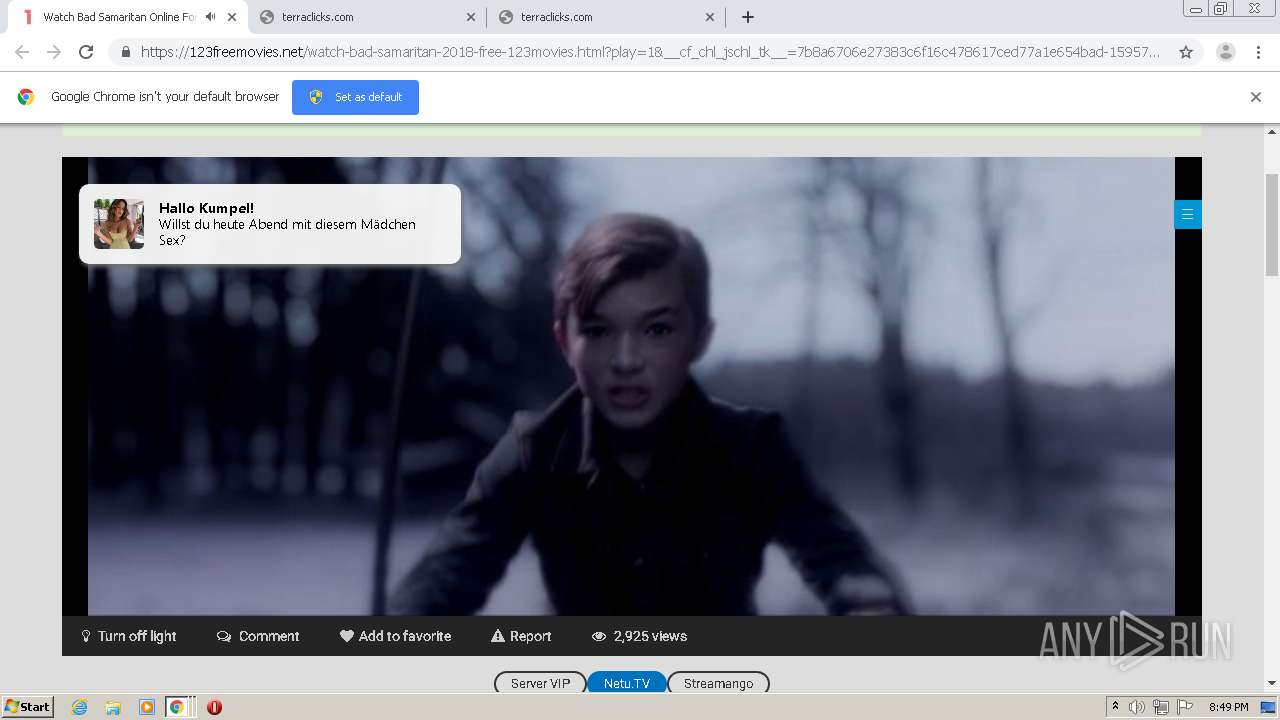1280x720 pixels.
Task: Bookmark this page with star icon
Action: pos(1186,52)
